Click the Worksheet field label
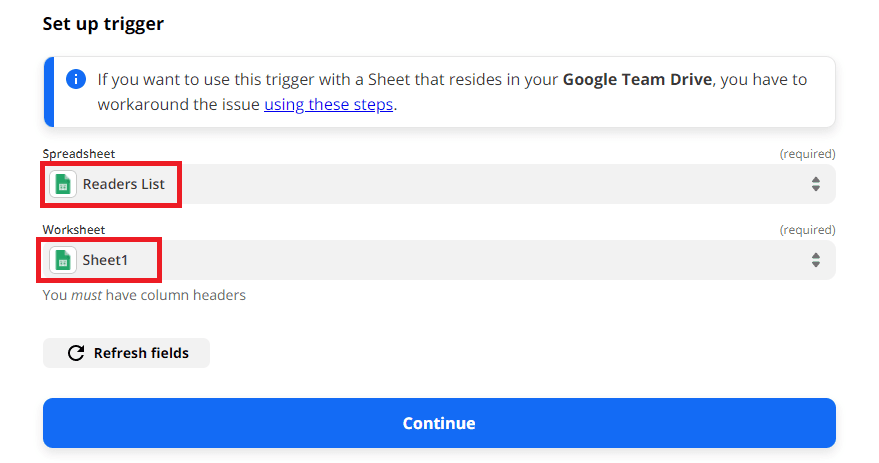 click(73, 229)
